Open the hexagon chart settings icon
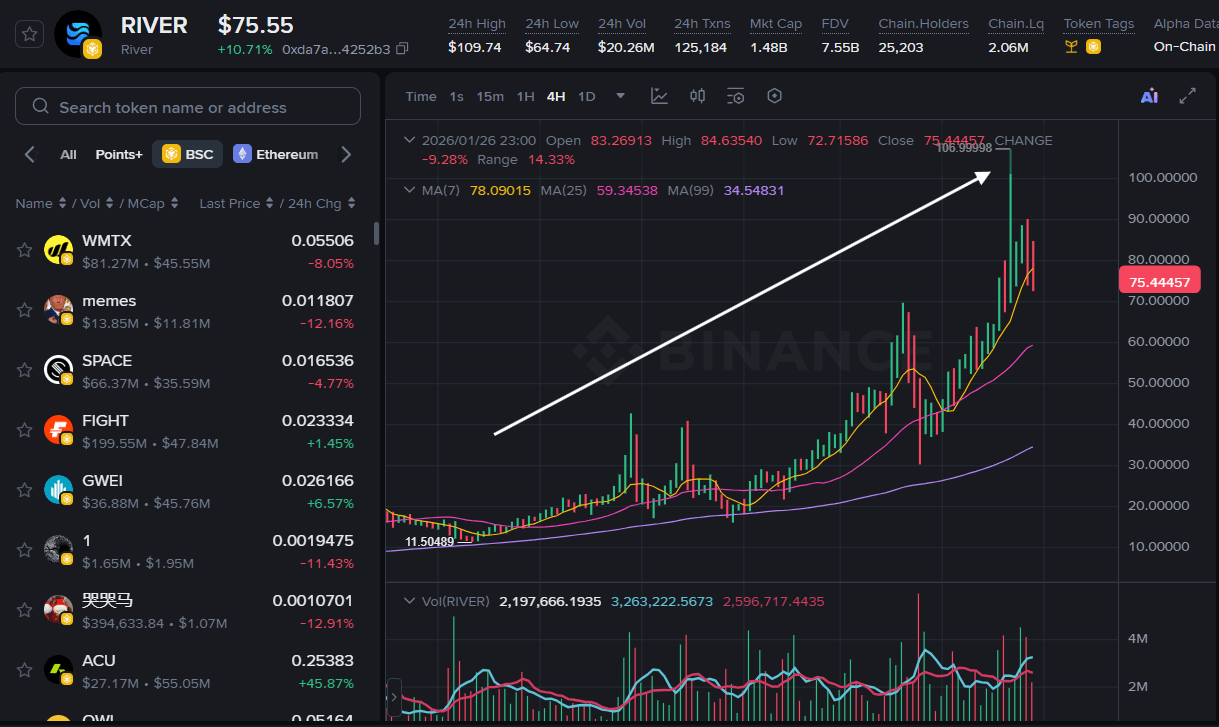Screen dimensions: 1219x727 pos(774,96)
